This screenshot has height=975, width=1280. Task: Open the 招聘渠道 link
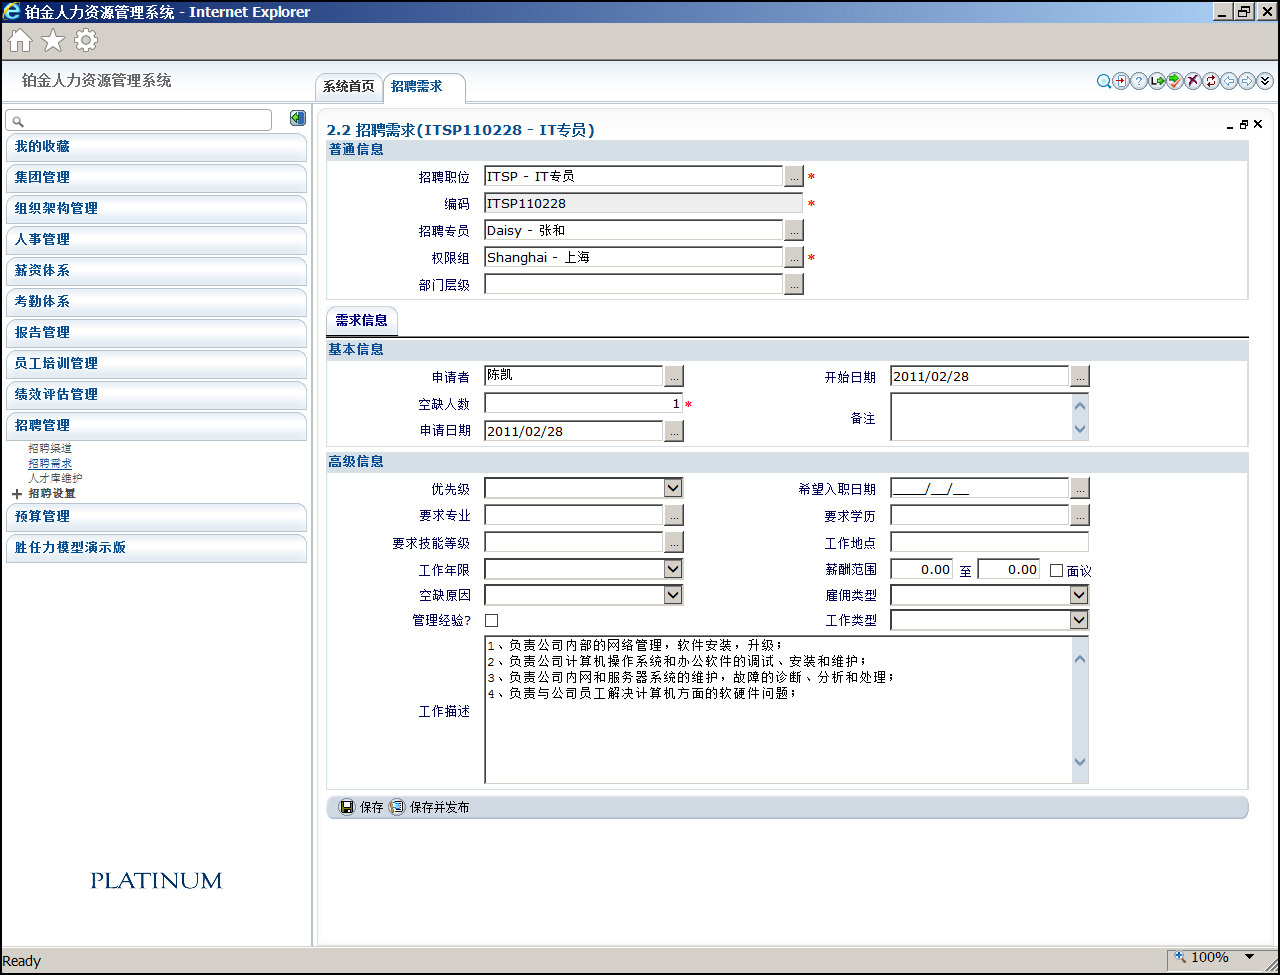pyautogui.click(x=50, y=449)
